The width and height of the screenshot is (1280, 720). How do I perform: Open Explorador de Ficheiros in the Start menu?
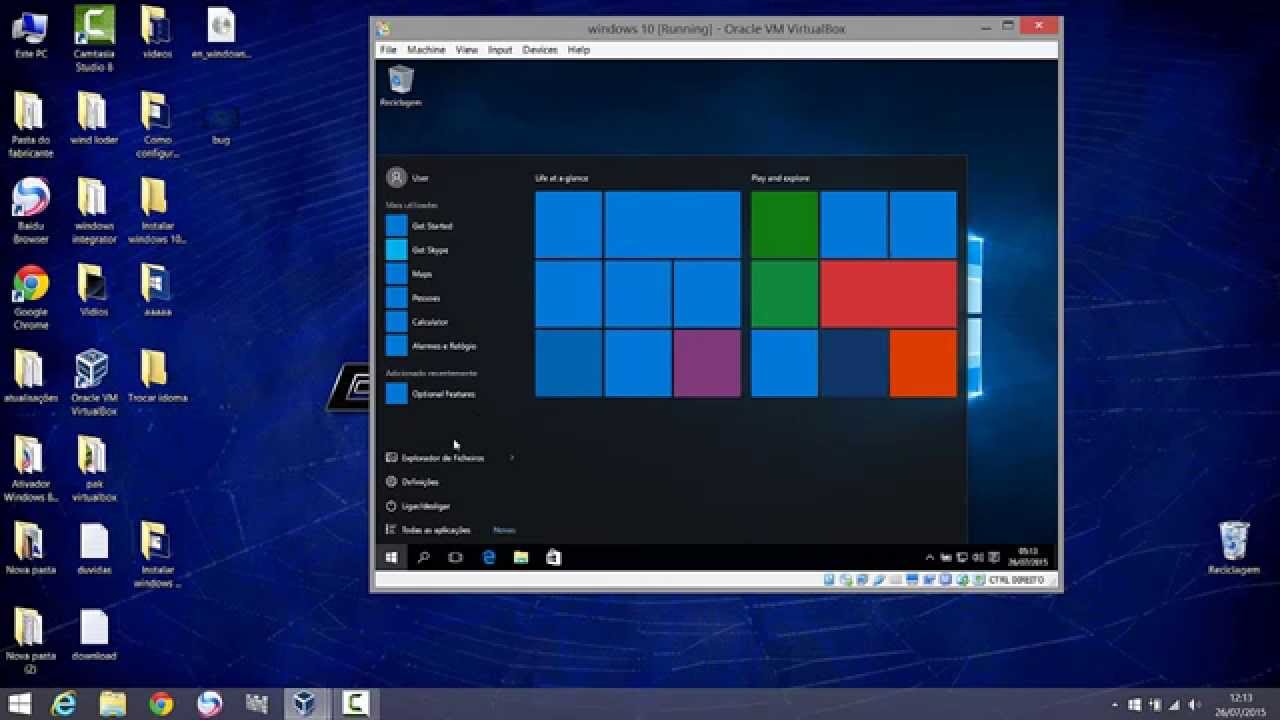(443, 458)
